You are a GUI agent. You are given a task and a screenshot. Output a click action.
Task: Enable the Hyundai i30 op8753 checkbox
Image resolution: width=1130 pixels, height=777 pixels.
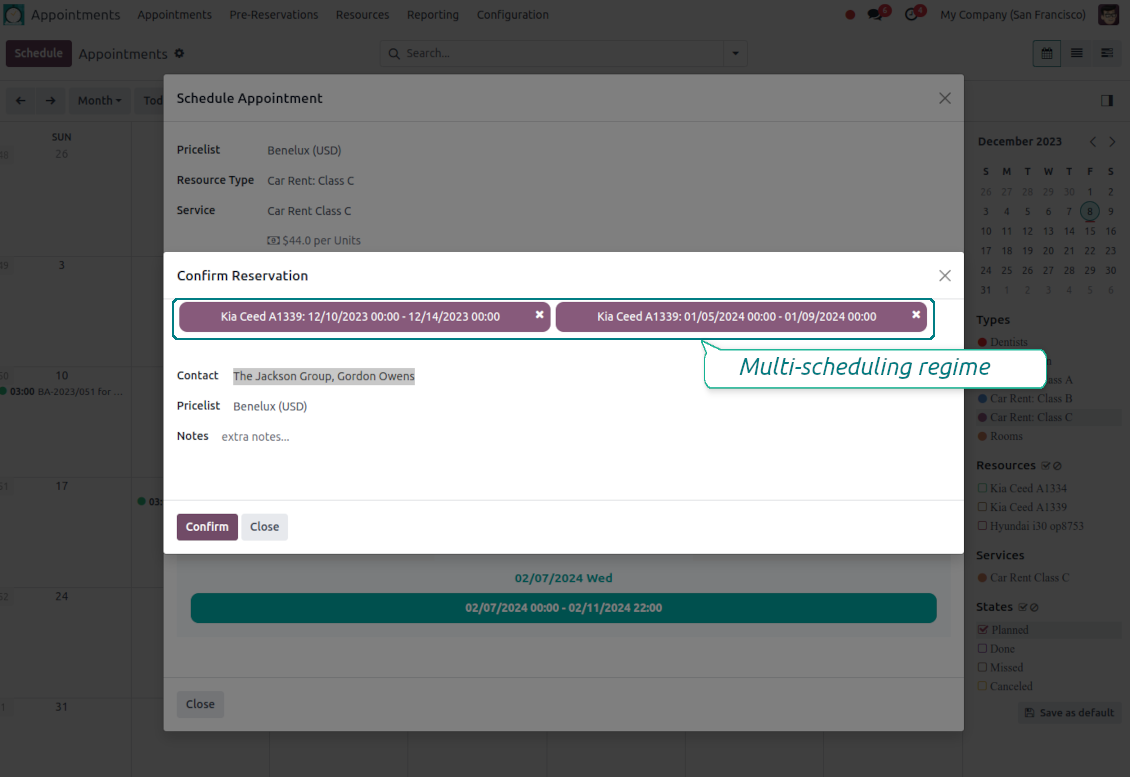[x=982, y=526]
